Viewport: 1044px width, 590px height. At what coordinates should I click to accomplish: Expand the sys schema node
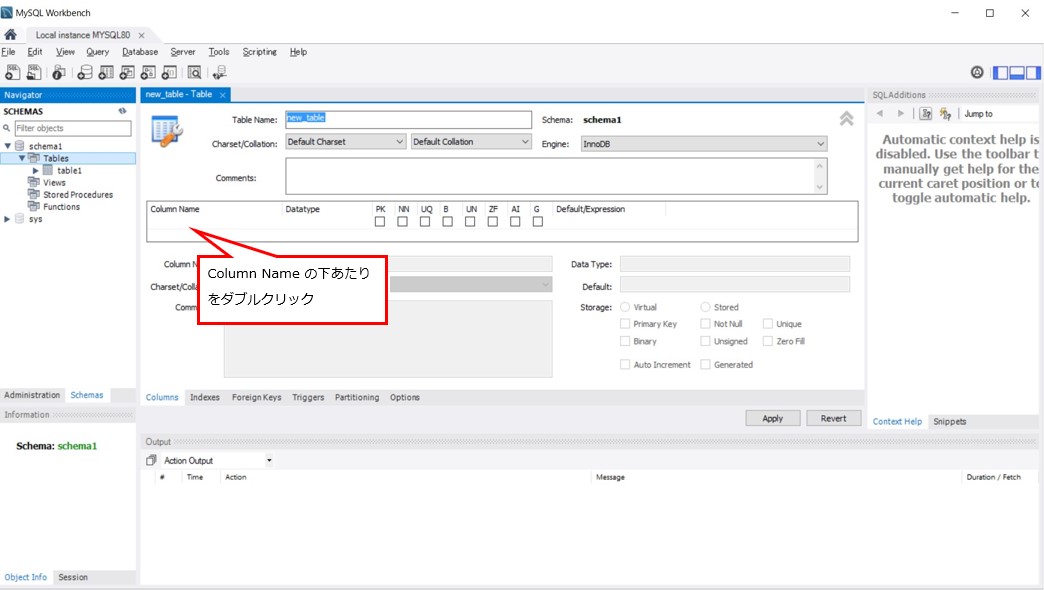(x=7, y=218)
